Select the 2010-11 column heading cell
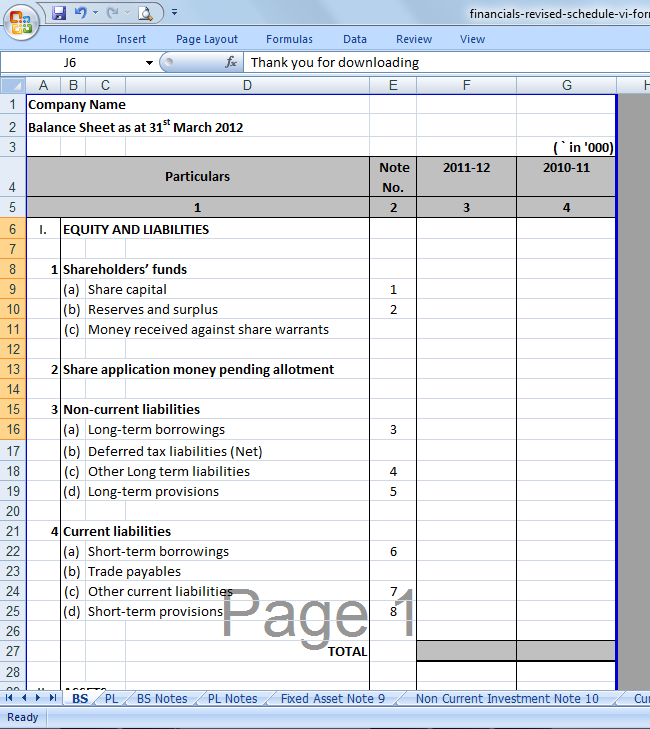This screenshot has width=650, height=729. [x=566, y=177]
